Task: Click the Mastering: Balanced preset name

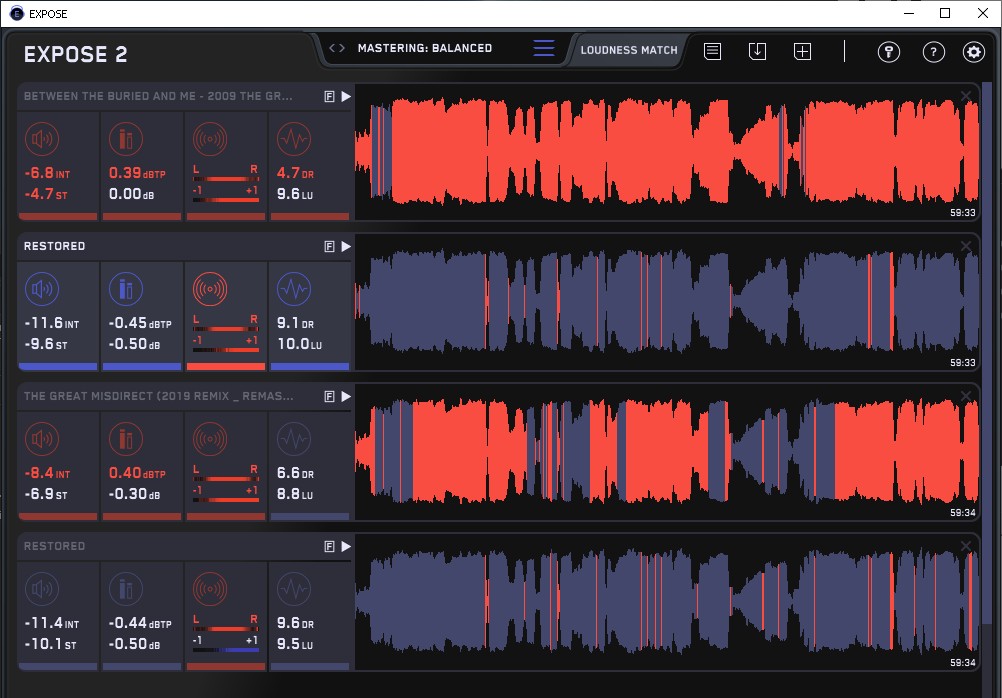Action: pyautogui.click(x=425, y=48)
